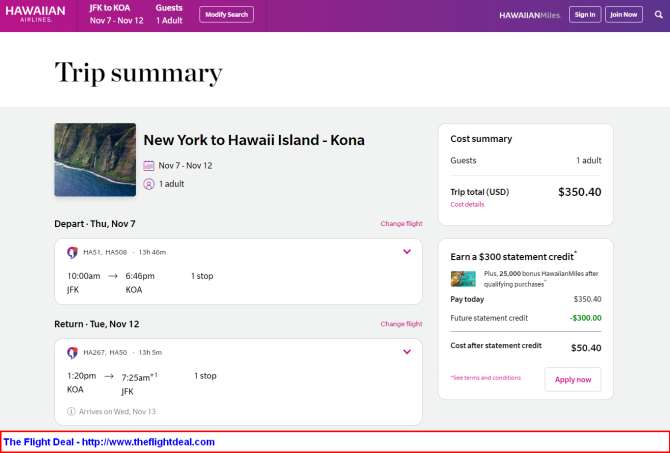Click the $50.40 cost after statement credit
Screen dimensions: 670x453
586,348
